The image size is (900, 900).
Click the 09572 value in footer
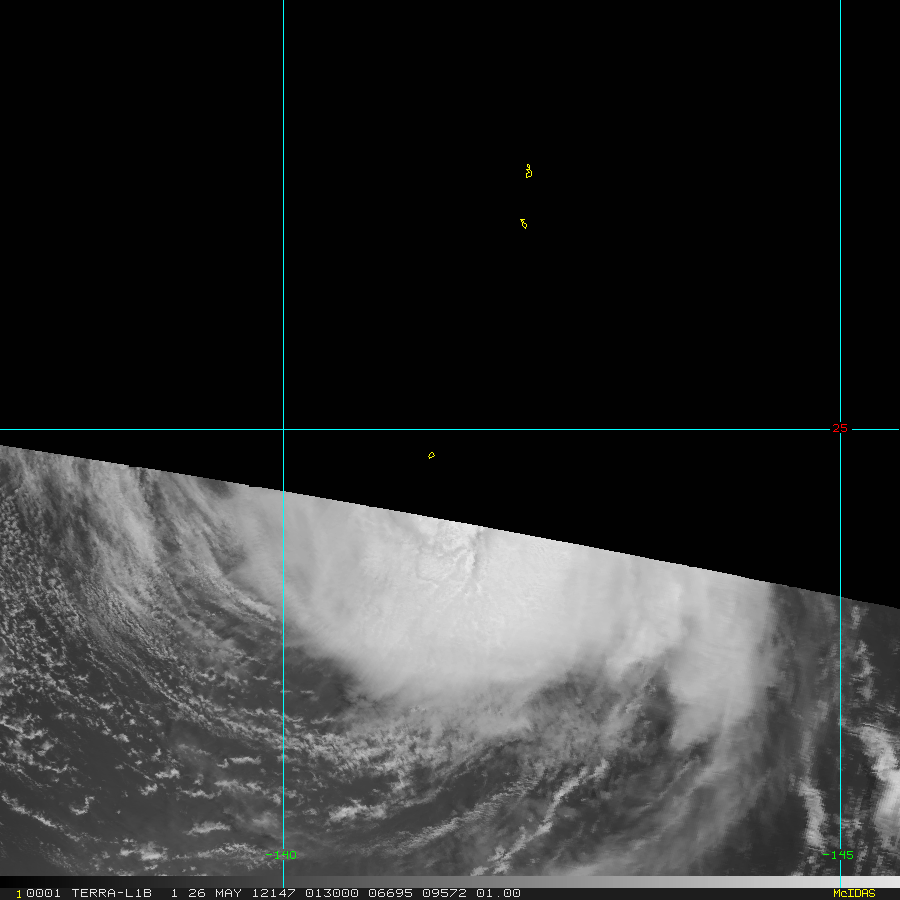(444, 893)
